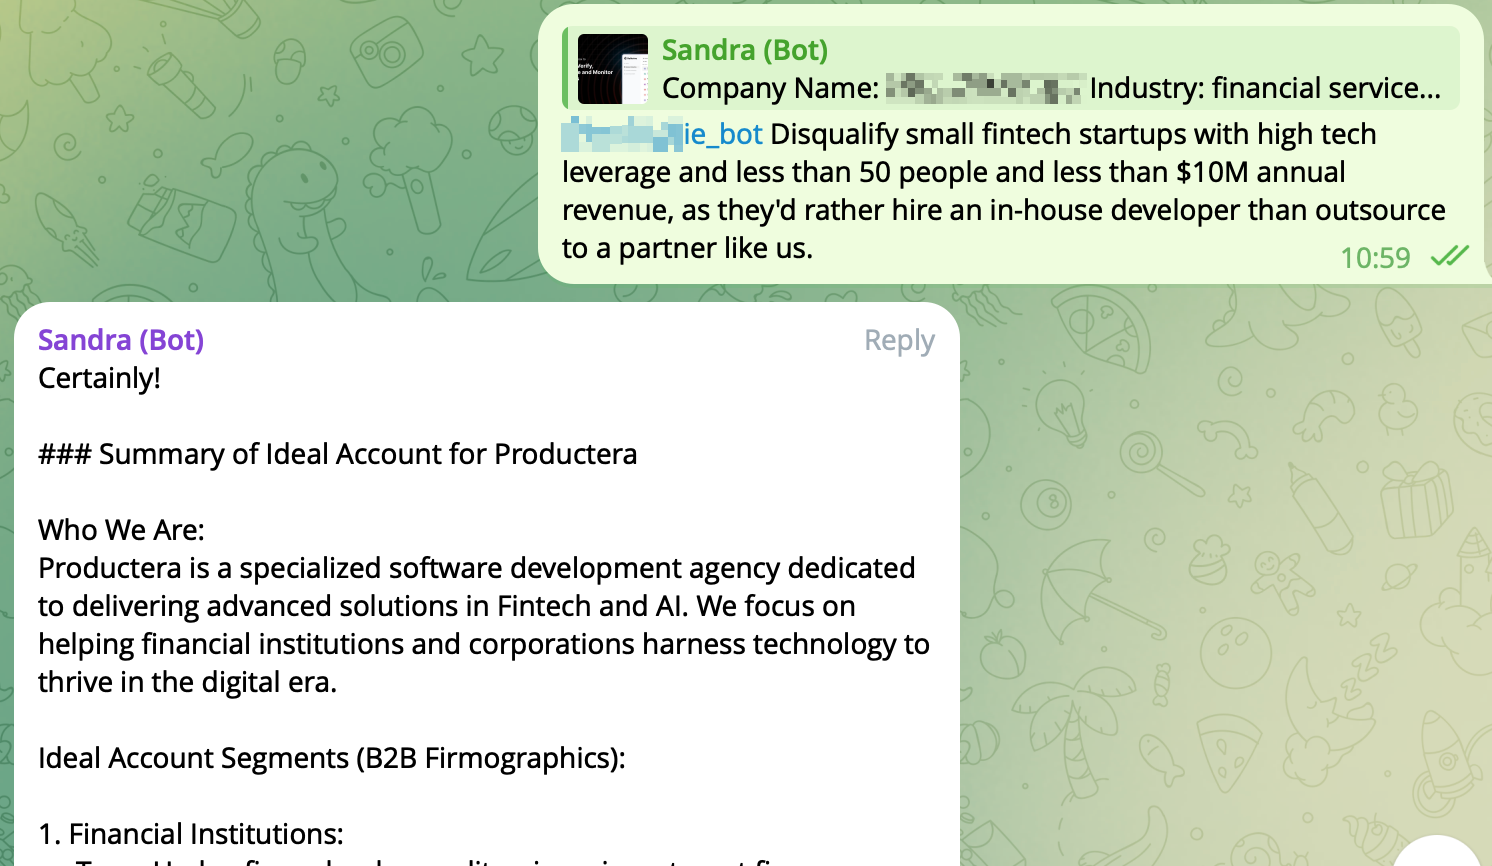Click the green Sandra (Bot) quote title
This screenshot has width=1492, height=866.
pos(744,50)
